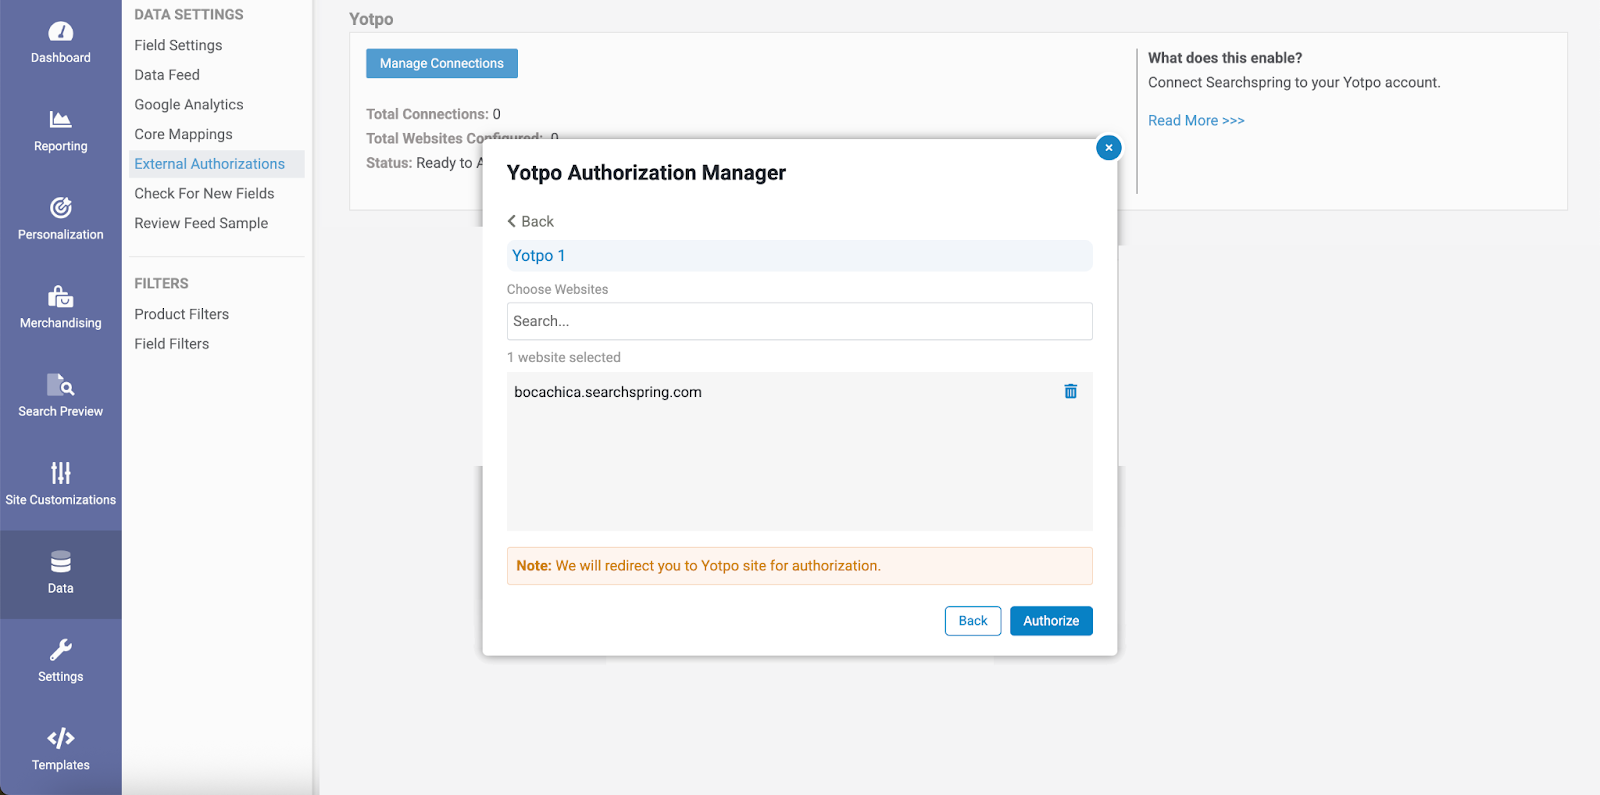The height and width of the screenshot is (795, 1600).
Task: Open the Reporting chart icon
Action: 60,120
